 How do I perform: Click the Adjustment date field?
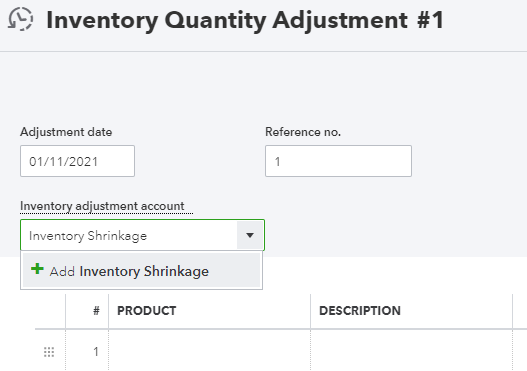77,161
